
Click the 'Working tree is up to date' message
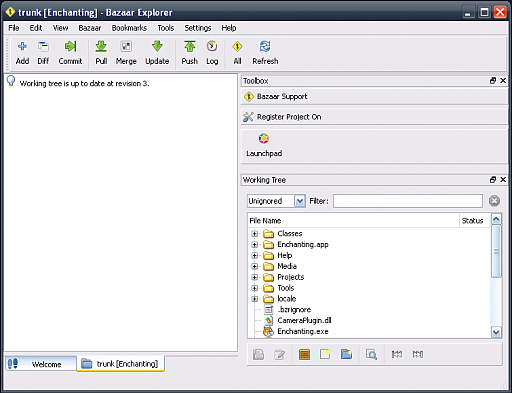[x=84, y=84]
